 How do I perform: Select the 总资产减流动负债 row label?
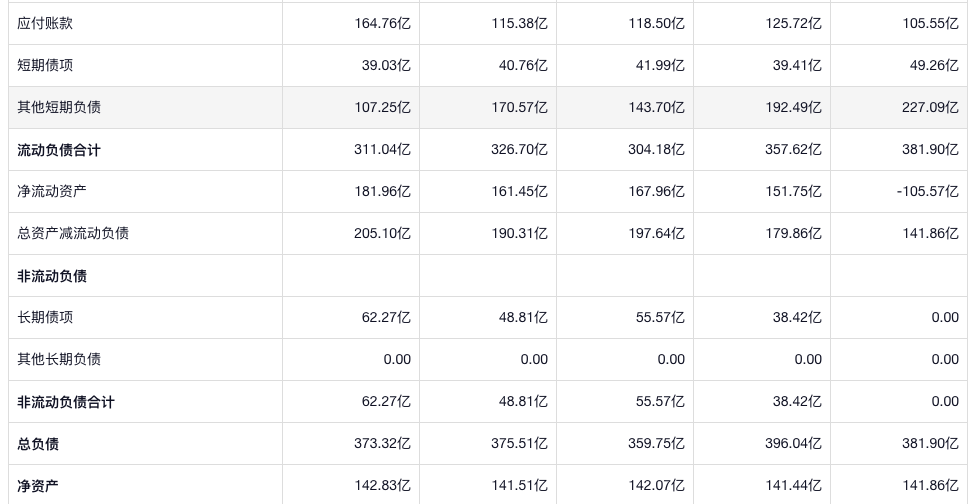point(73,233)
